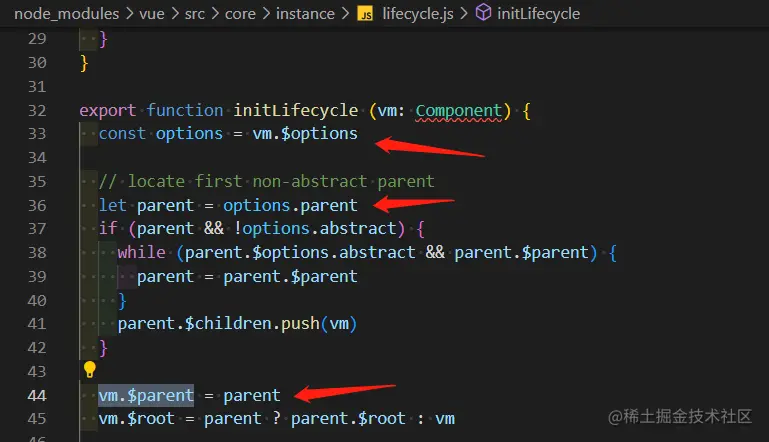This screenshot has height=442, width=769.
Task: Click the Component type with red squiggle
Action: [x=459, y=110]
